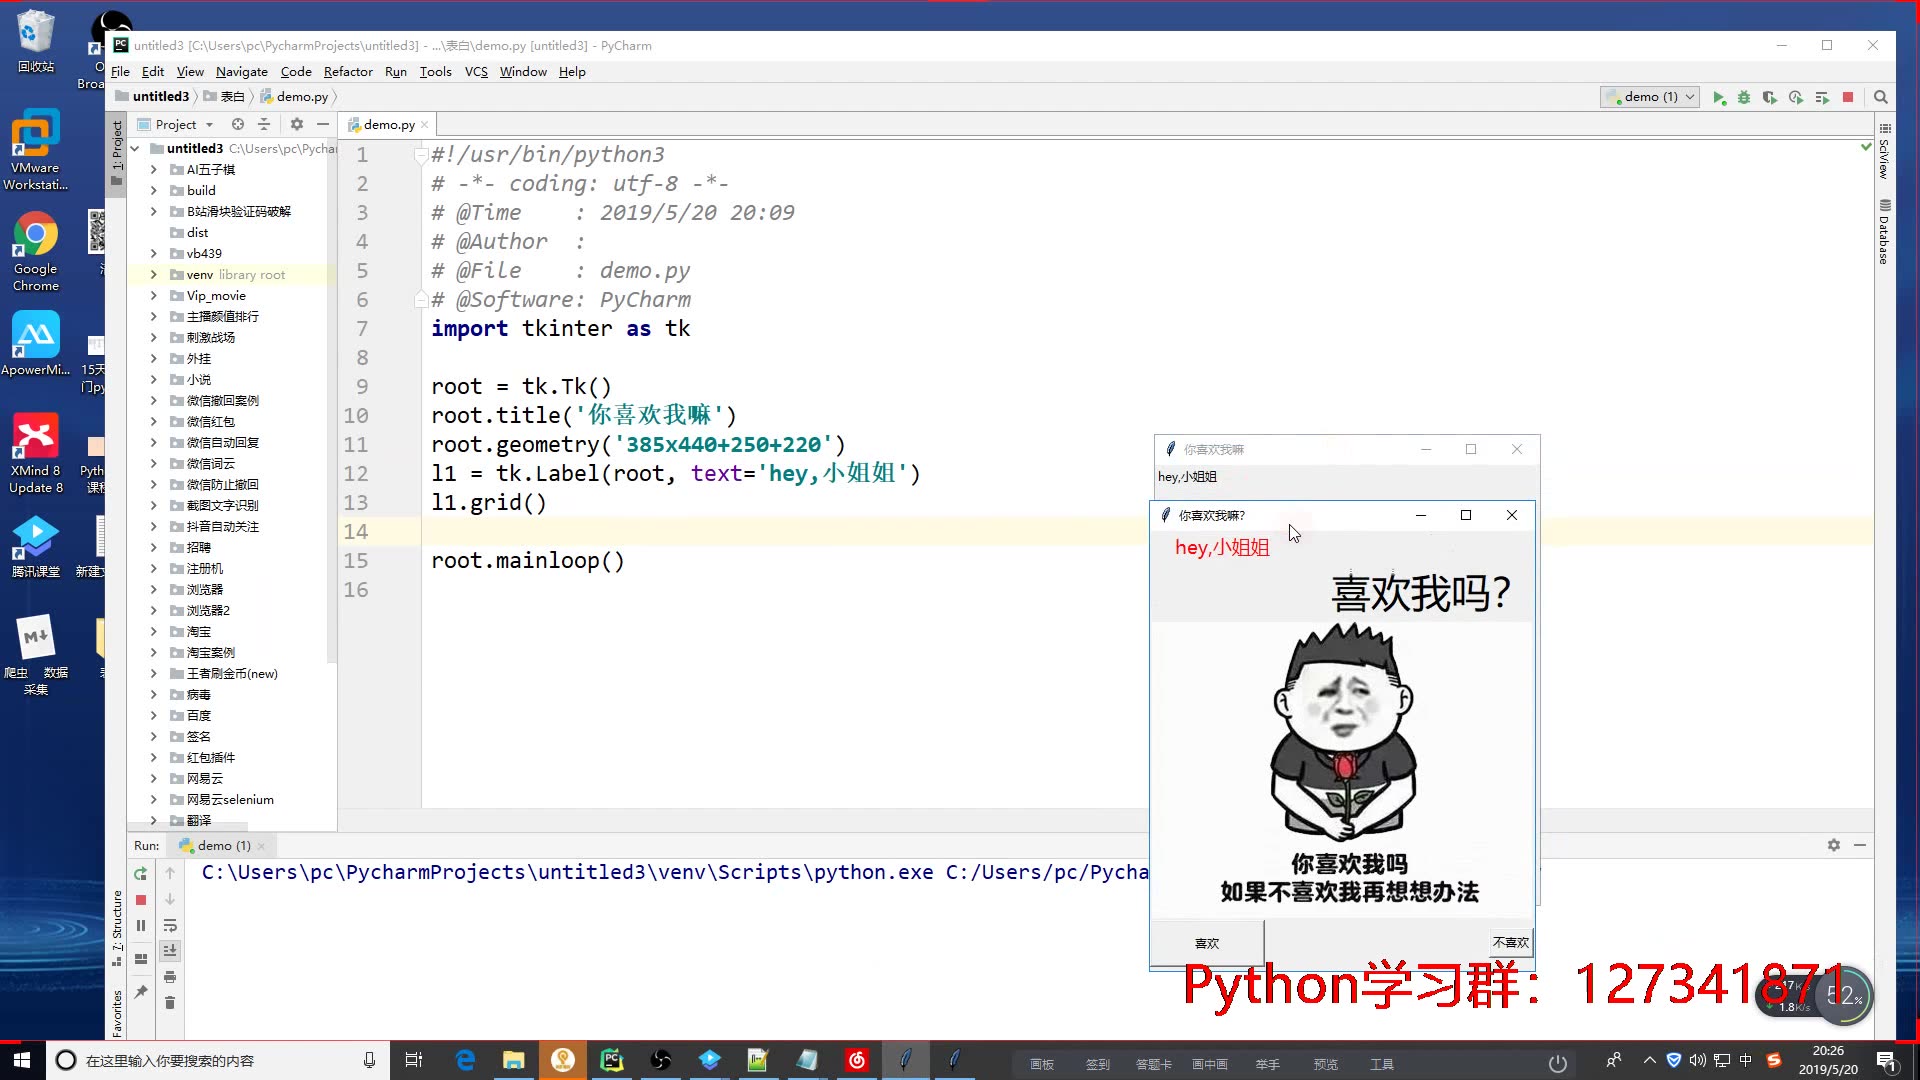Toggle scroll to end in console output
Viewport: 1920px width, 1080px height.
170,951
